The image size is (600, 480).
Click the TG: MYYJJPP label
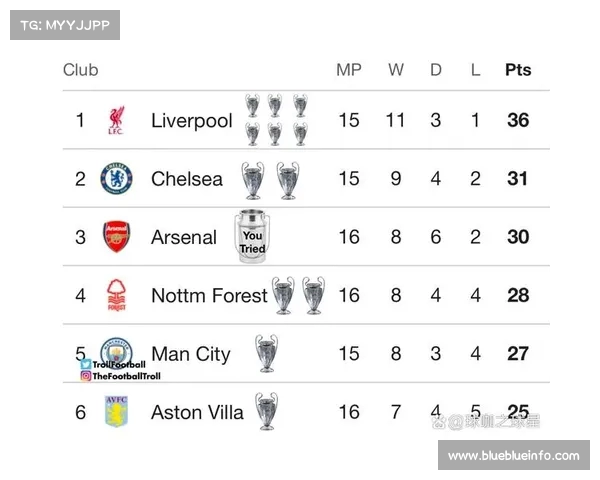pos(65,25)
